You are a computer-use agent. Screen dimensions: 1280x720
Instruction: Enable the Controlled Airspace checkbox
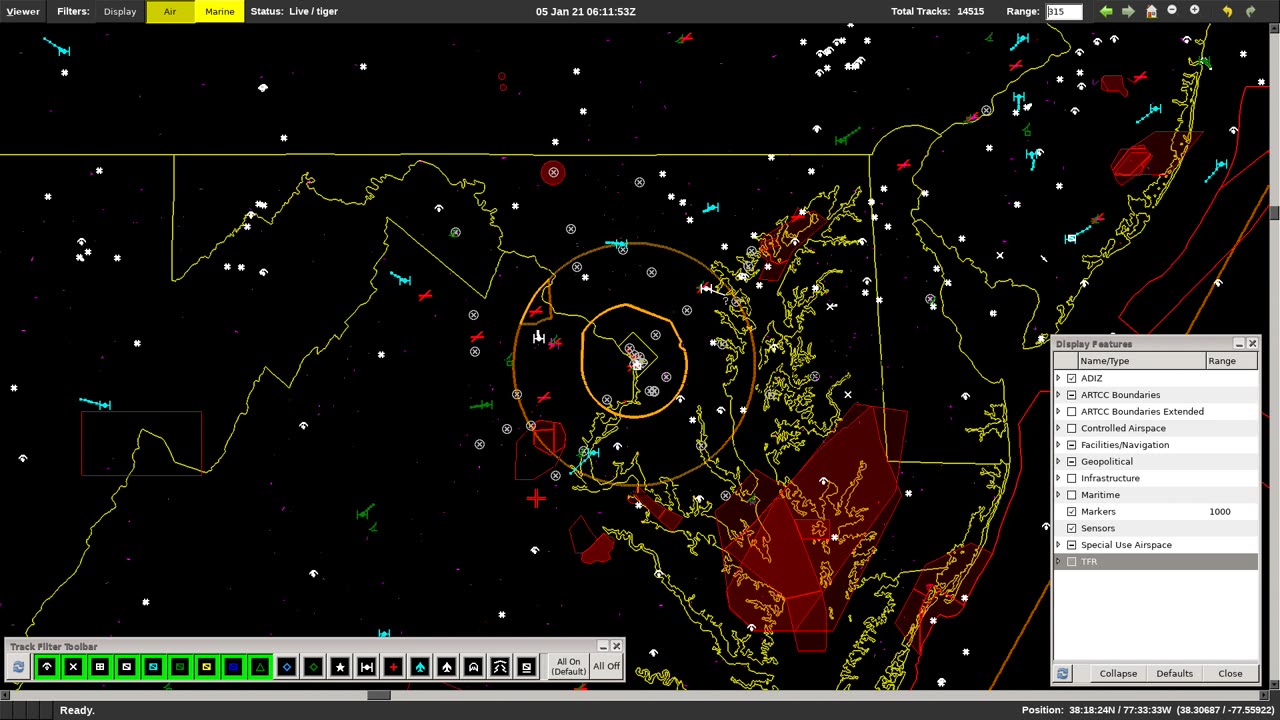[x=1072, y=428]
